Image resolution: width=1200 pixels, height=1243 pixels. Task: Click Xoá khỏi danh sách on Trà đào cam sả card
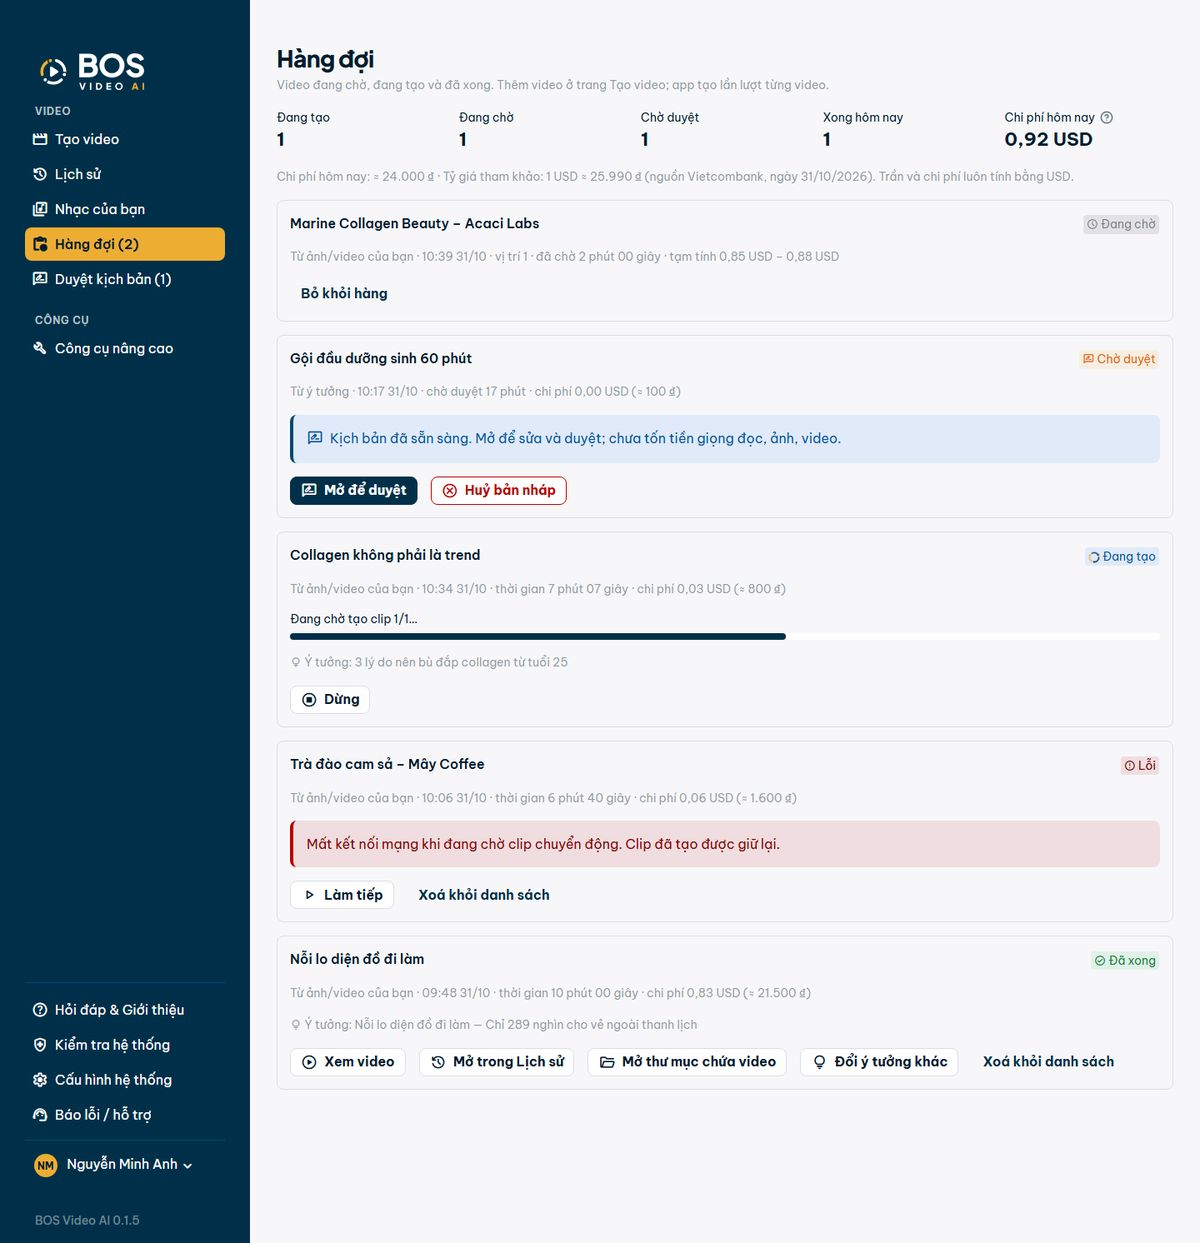pos(484,895)
